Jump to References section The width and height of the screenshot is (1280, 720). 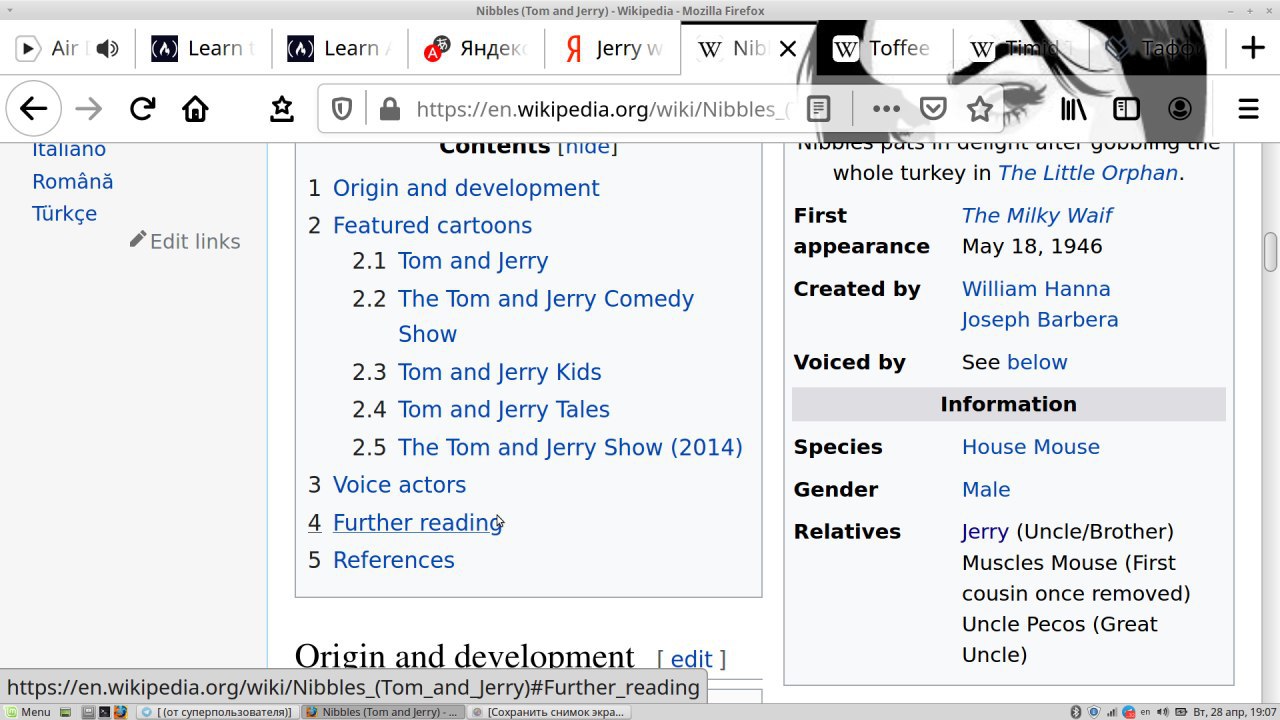point(393,560)
